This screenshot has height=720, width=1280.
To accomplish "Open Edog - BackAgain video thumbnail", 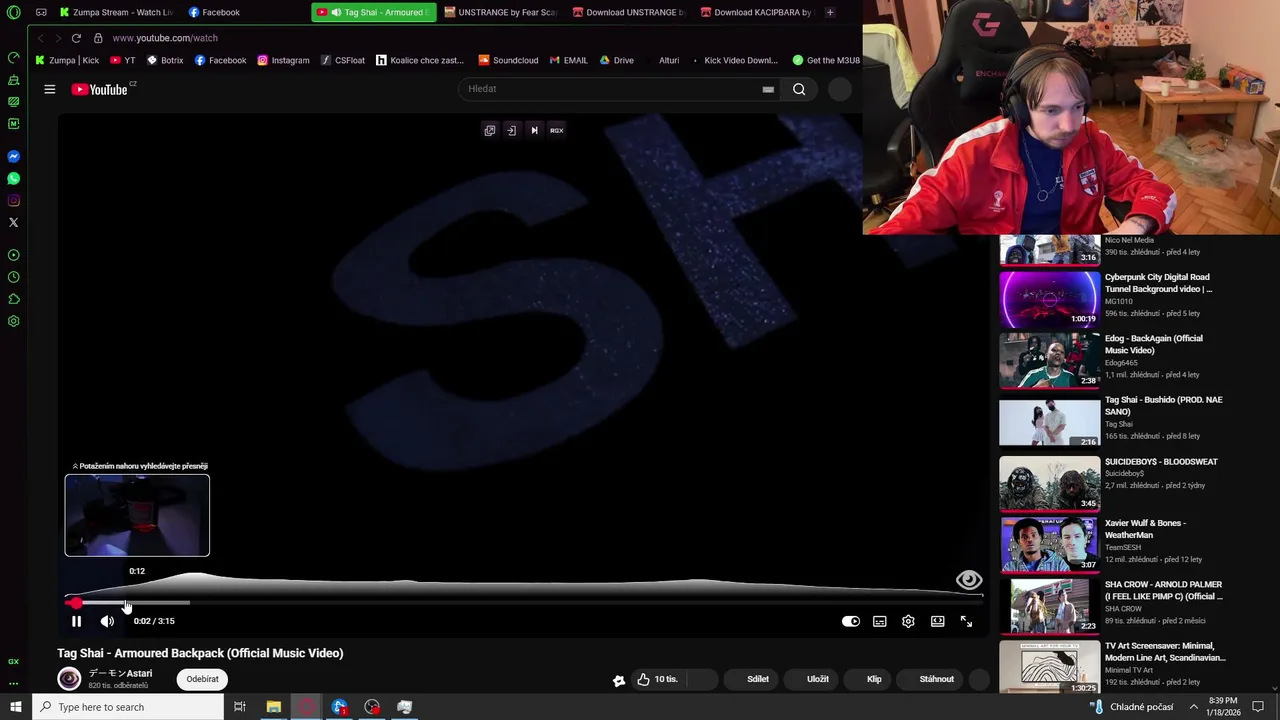I will click(x=1050, y=359).
